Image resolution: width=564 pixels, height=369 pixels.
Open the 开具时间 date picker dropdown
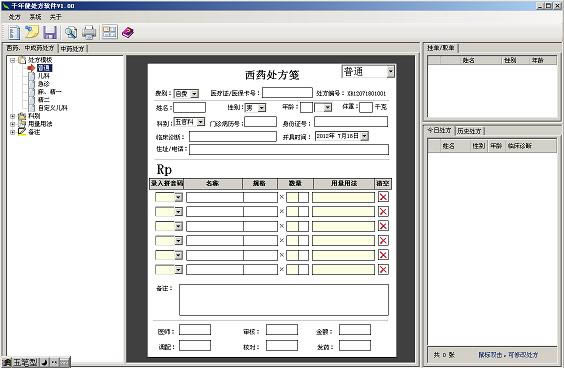365,136
